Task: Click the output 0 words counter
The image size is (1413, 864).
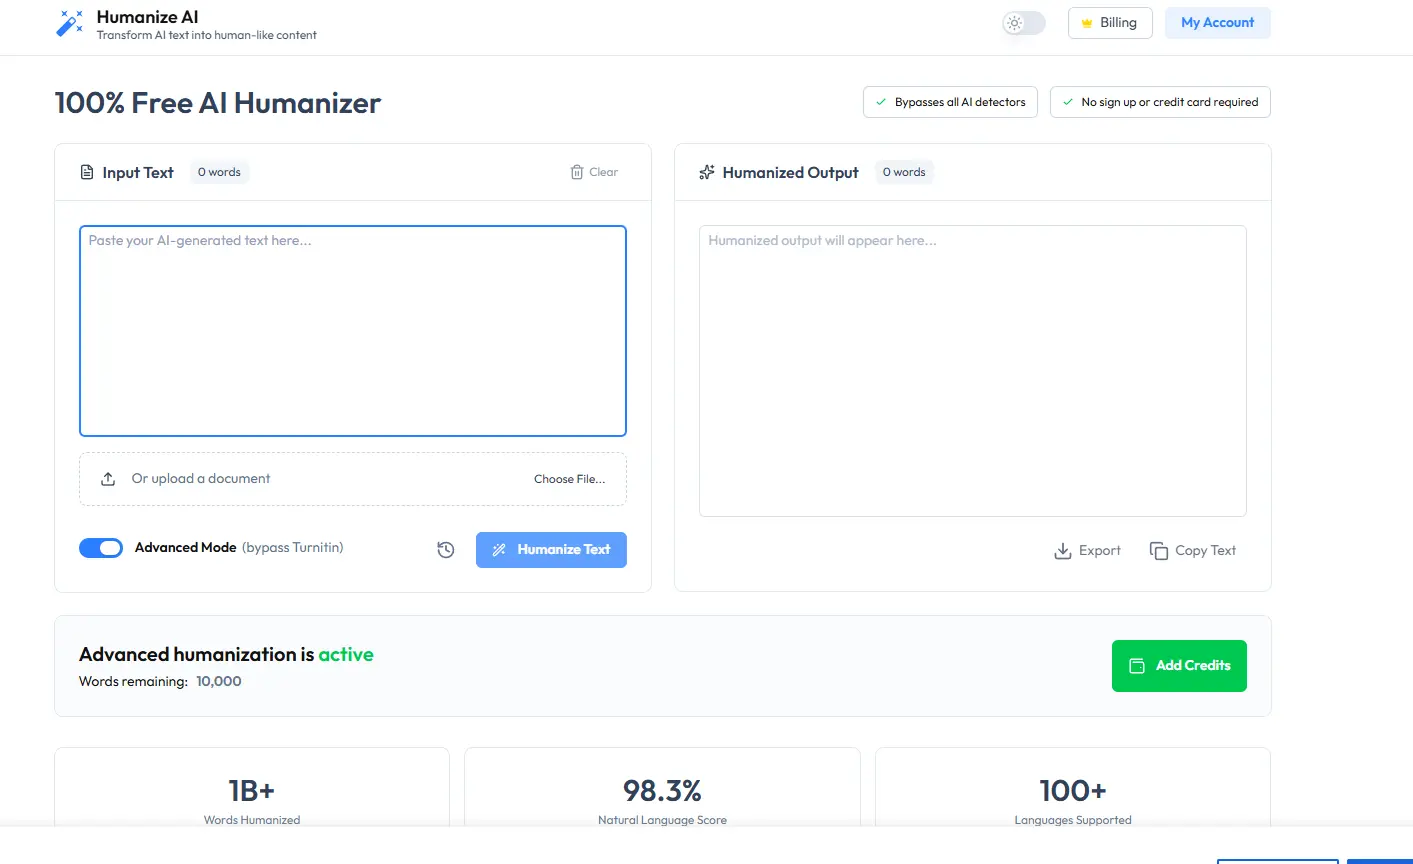Action: [x=904, y=172]
